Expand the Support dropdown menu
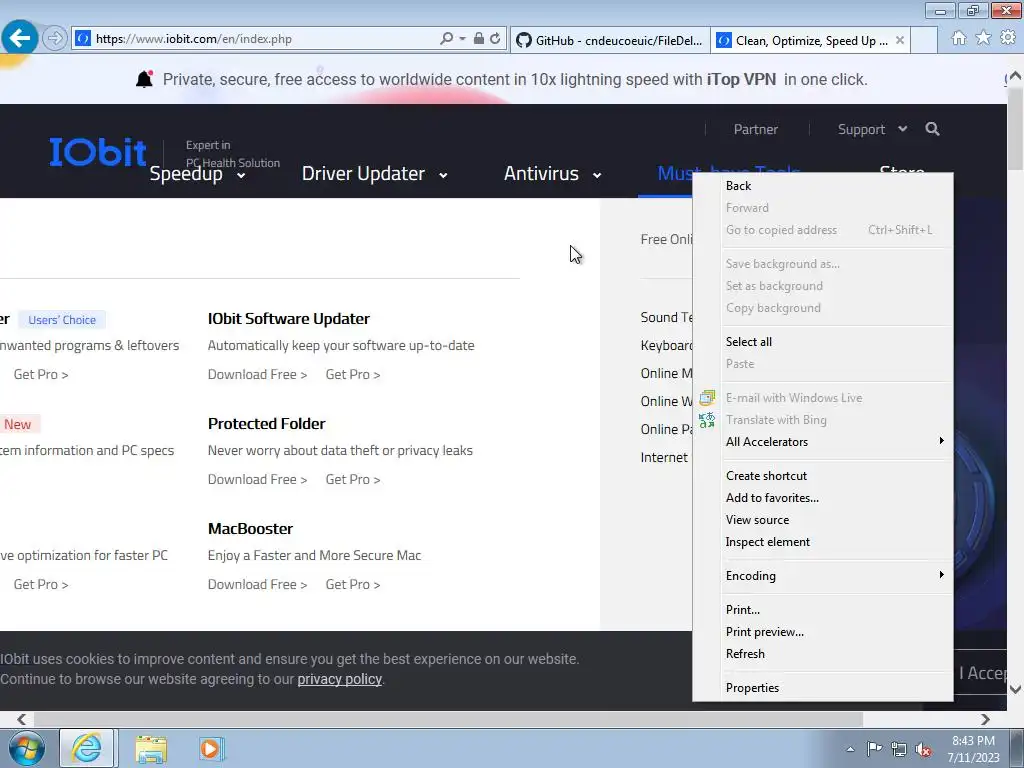Screen dimensions: 1024x768 872,129
